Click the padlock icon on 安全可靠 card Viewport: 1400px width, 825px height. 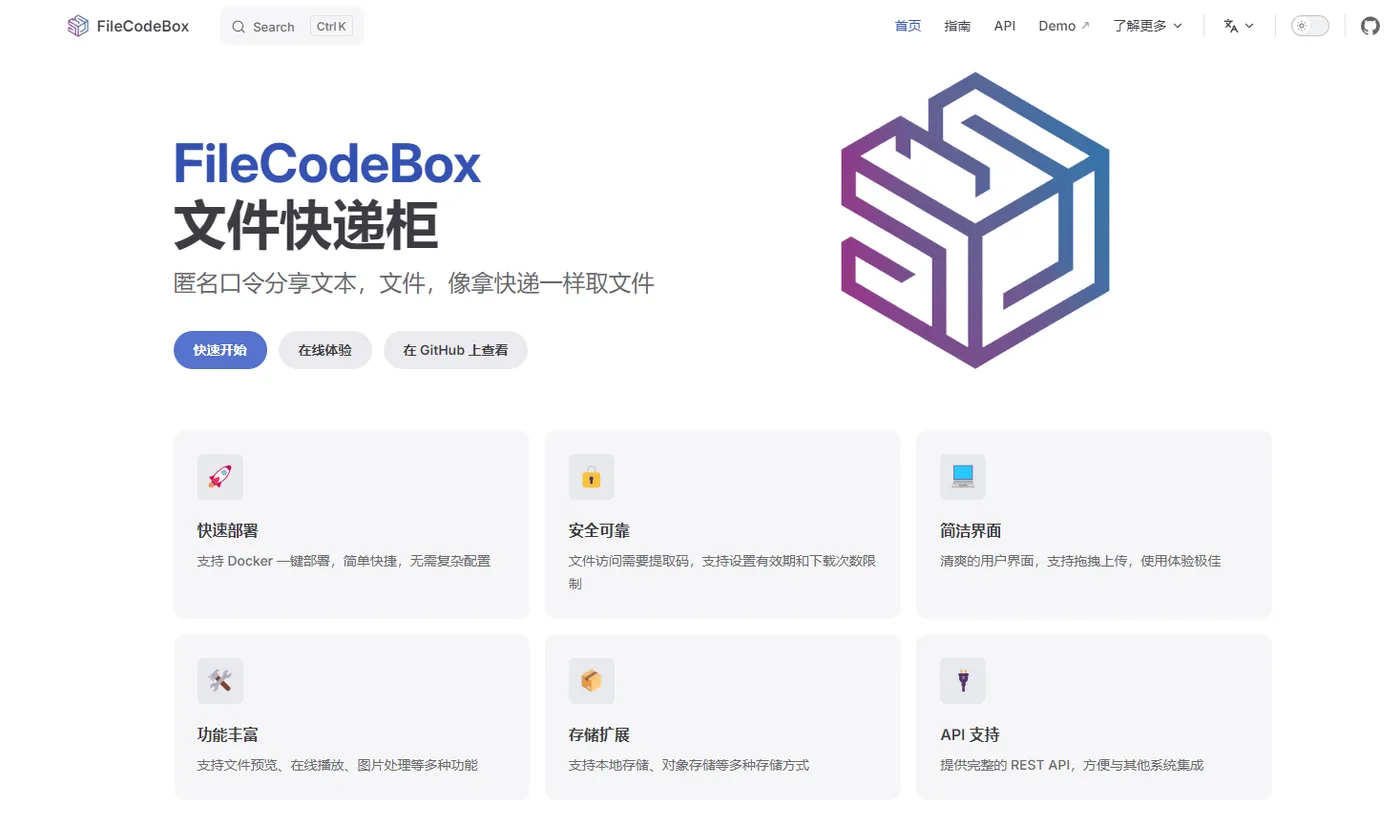[591, 477]
